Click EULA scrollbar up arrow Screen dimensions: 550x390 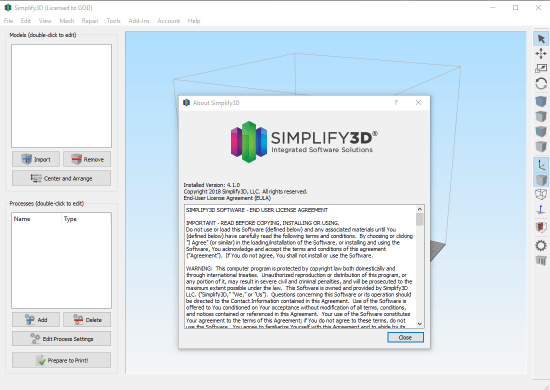tap(420, 209)
